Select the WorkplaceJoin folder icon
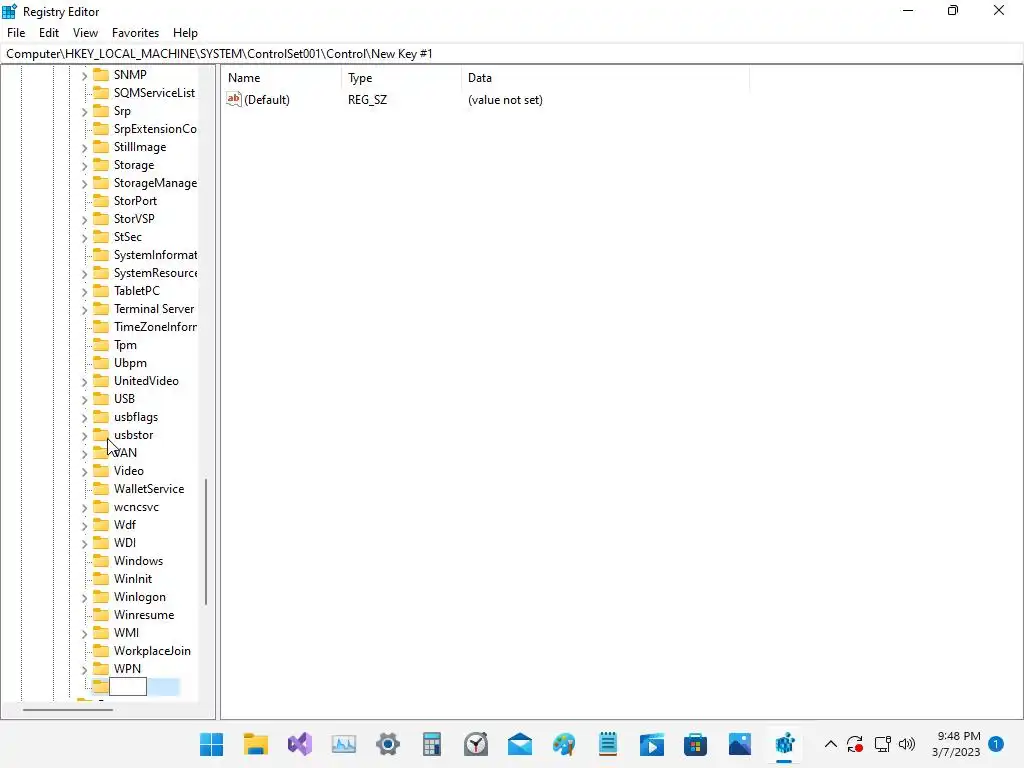 click(x=101, y=650)
